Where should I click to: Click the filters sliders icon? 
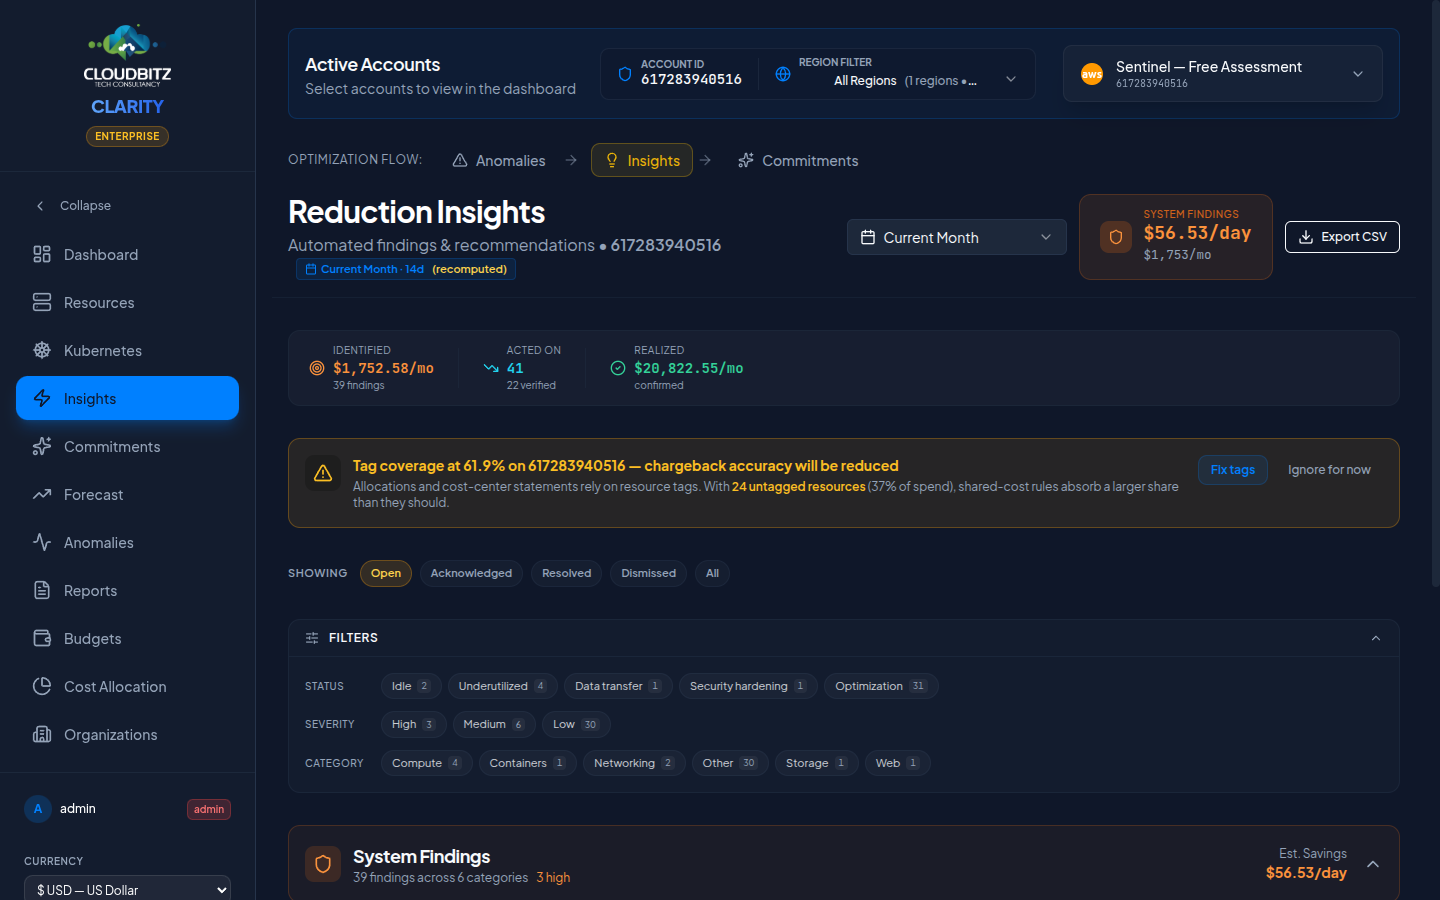pos(312,638)
